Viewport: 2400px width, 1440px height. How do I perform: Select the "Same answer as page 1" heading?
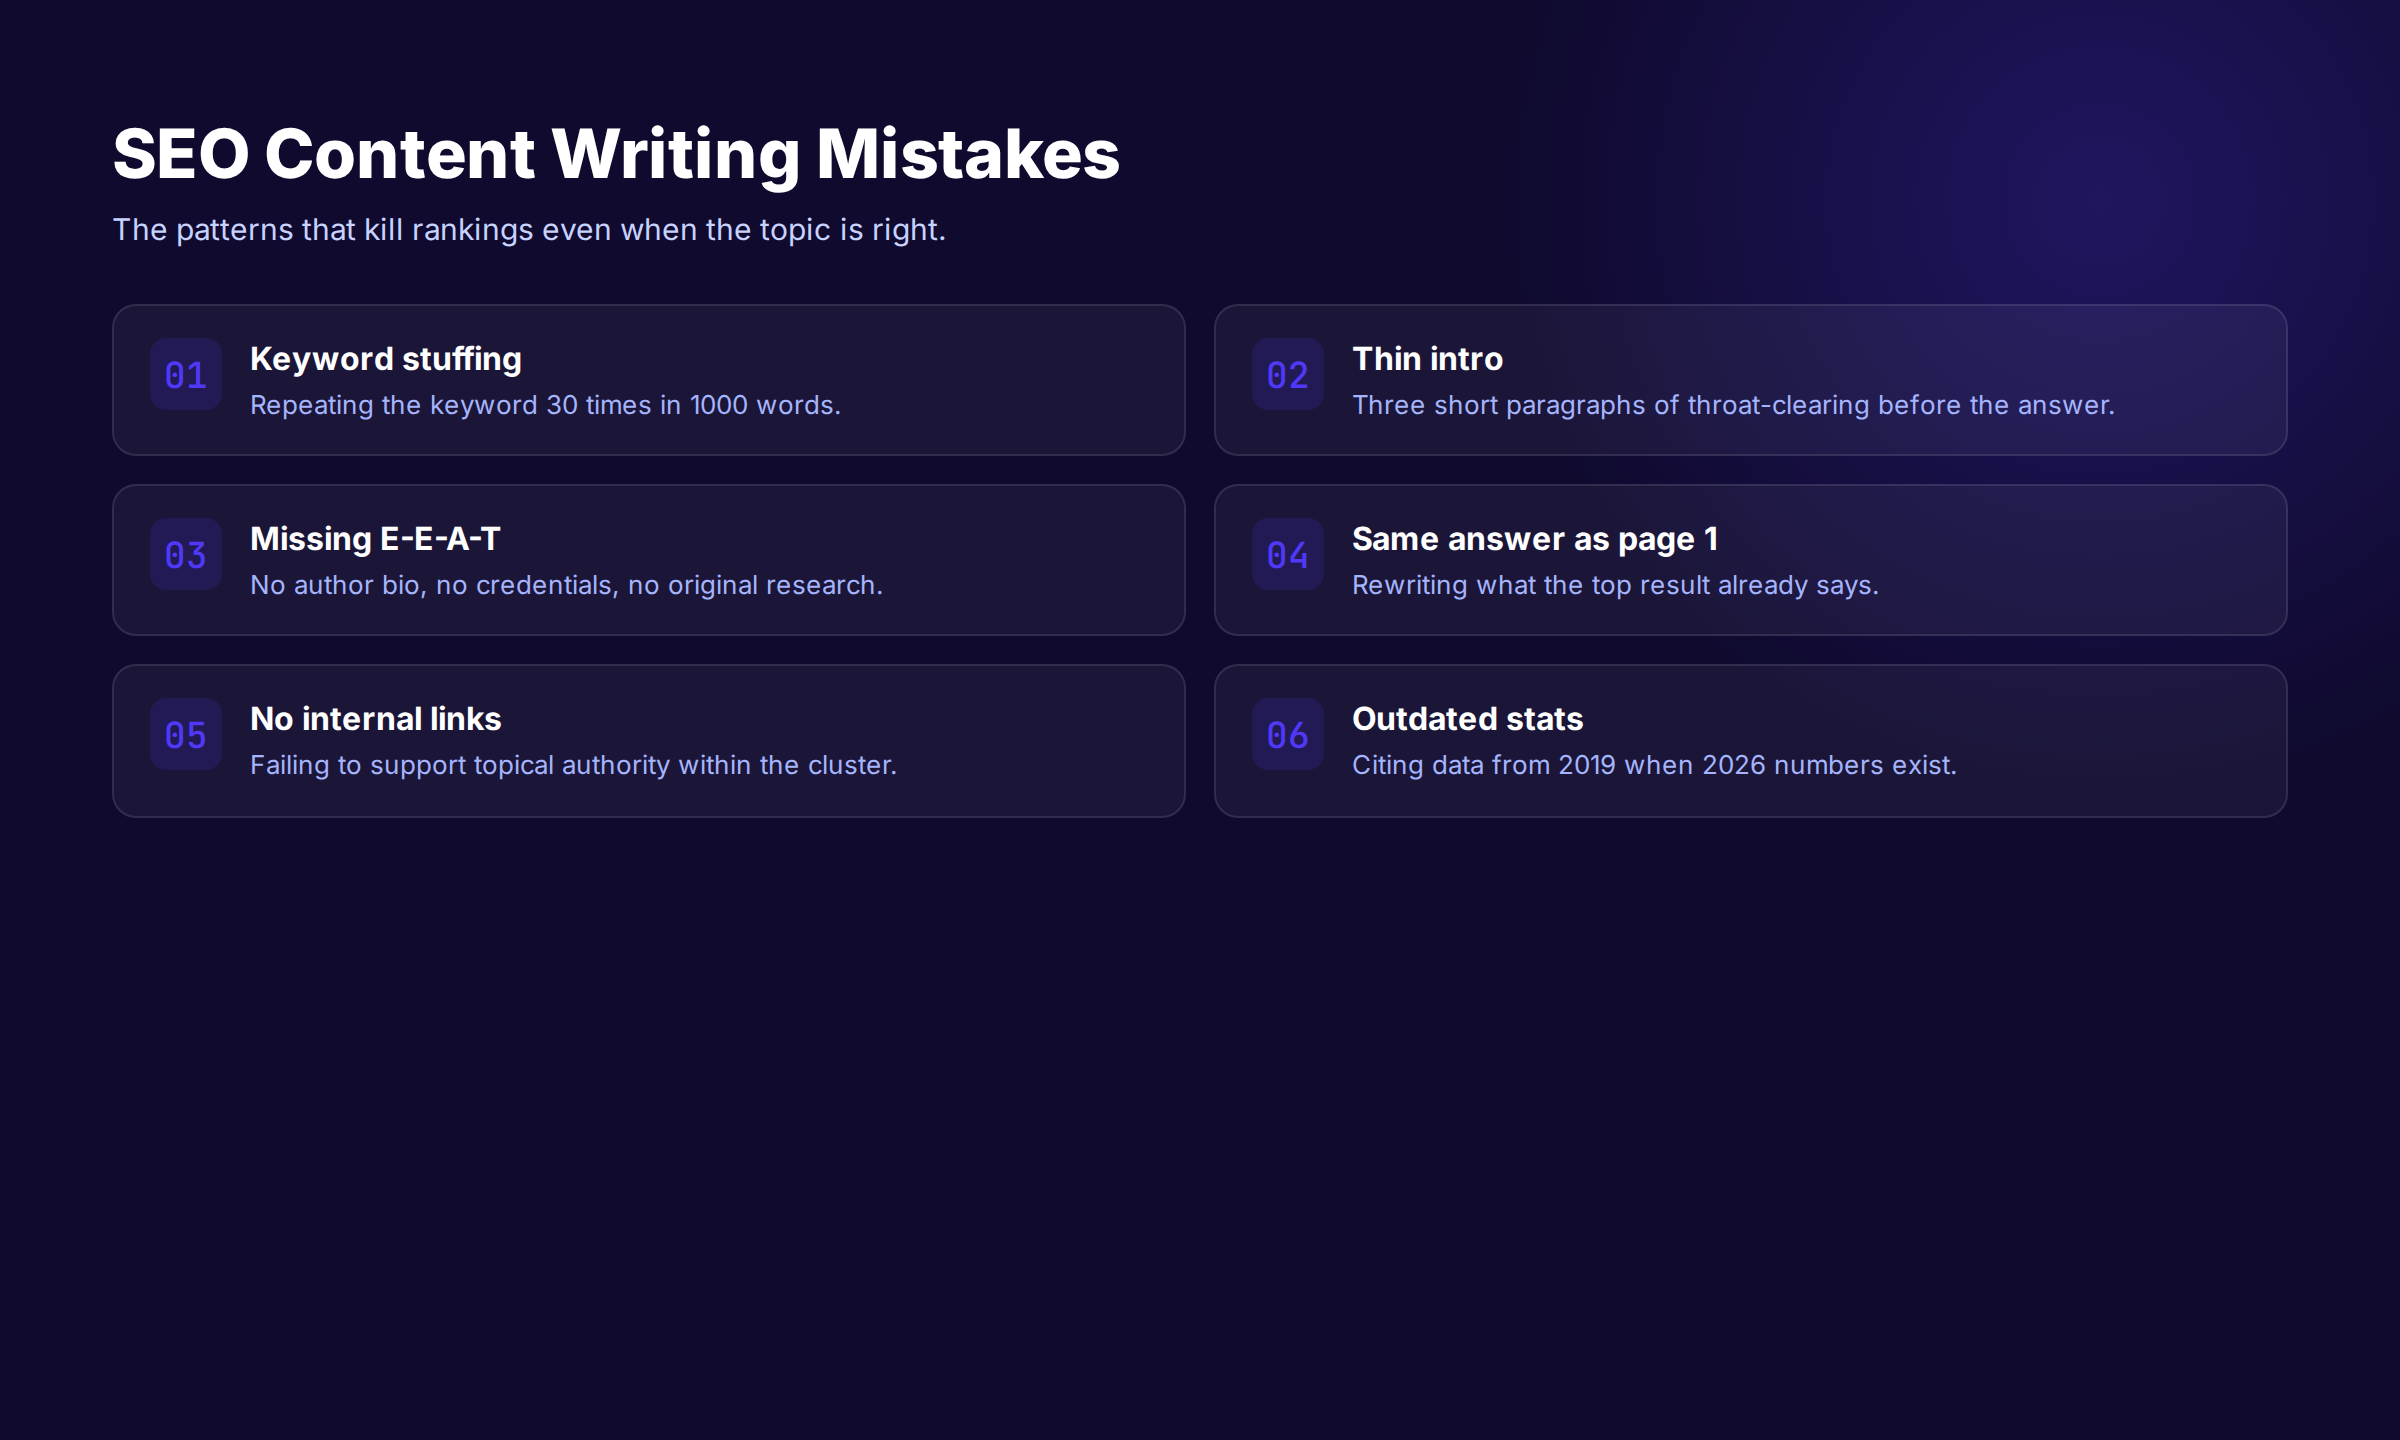point(1535,539)
